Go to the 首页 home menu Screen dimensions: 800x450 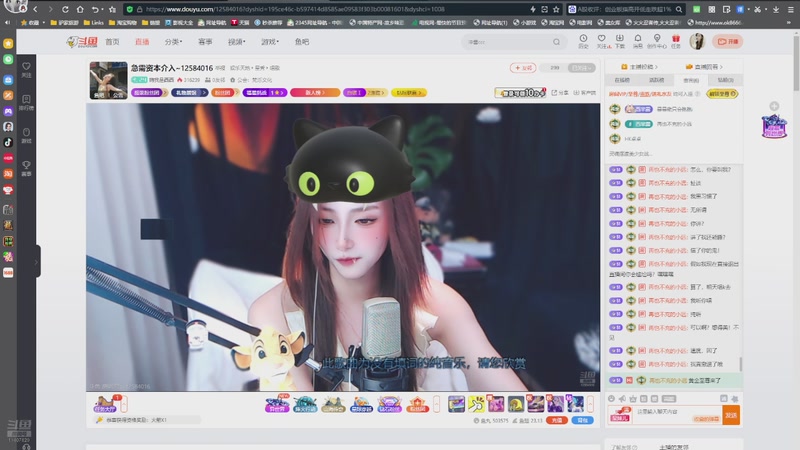coord(112,42)
